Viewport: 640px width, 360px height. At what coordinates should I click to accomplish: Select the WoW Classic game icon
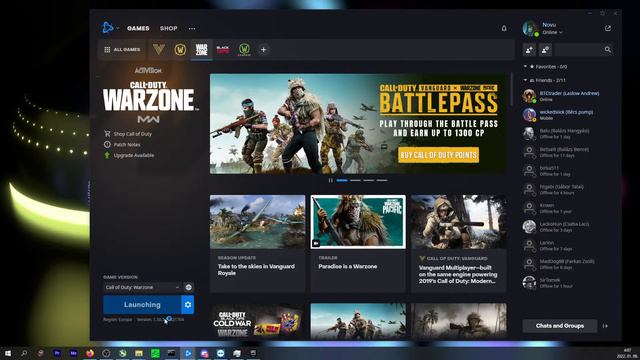point(244,49)
